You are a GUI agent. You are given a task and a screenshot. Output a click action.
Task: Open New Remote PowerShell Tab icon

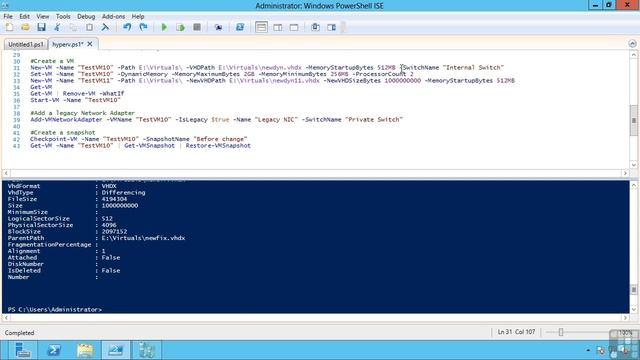tap(218, 27)
